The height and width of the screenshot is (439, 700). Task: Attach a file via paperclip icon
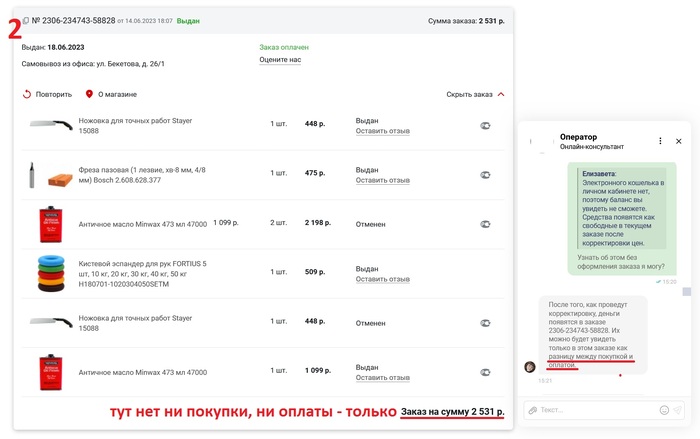[x=533, y=410]
